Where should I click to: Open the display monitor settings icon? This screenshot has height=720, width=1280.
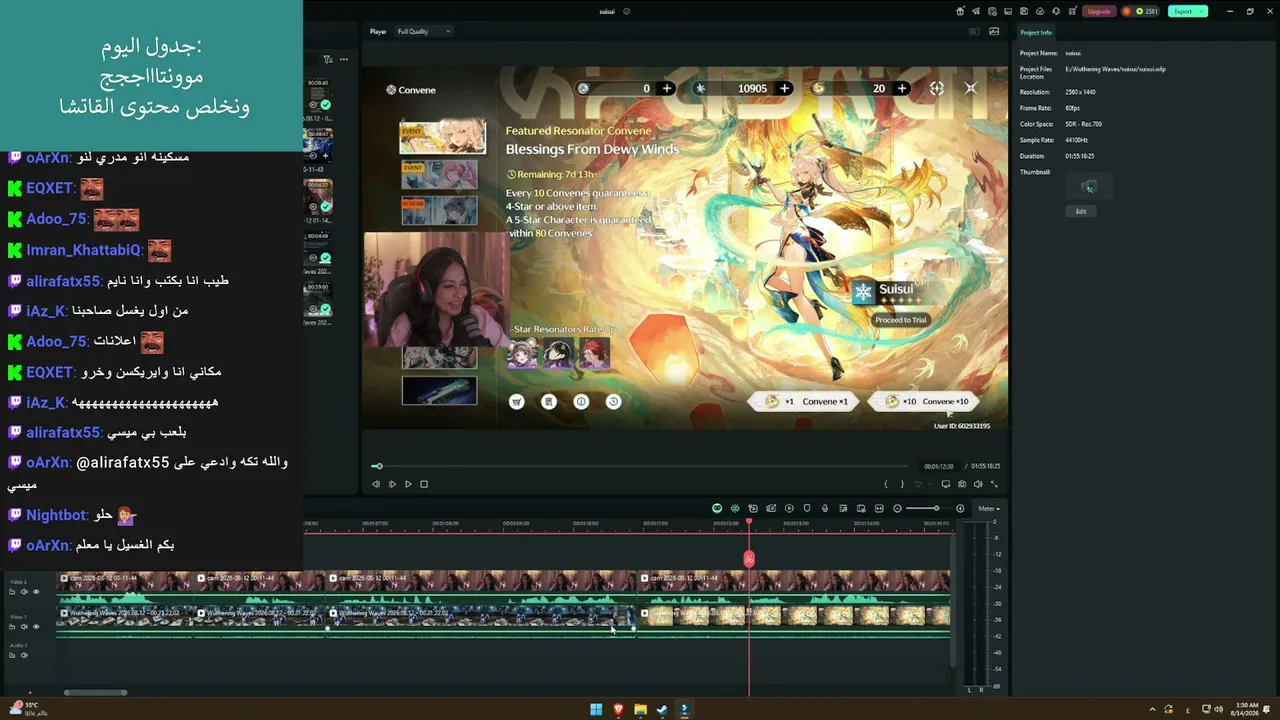tap(946, 484)
